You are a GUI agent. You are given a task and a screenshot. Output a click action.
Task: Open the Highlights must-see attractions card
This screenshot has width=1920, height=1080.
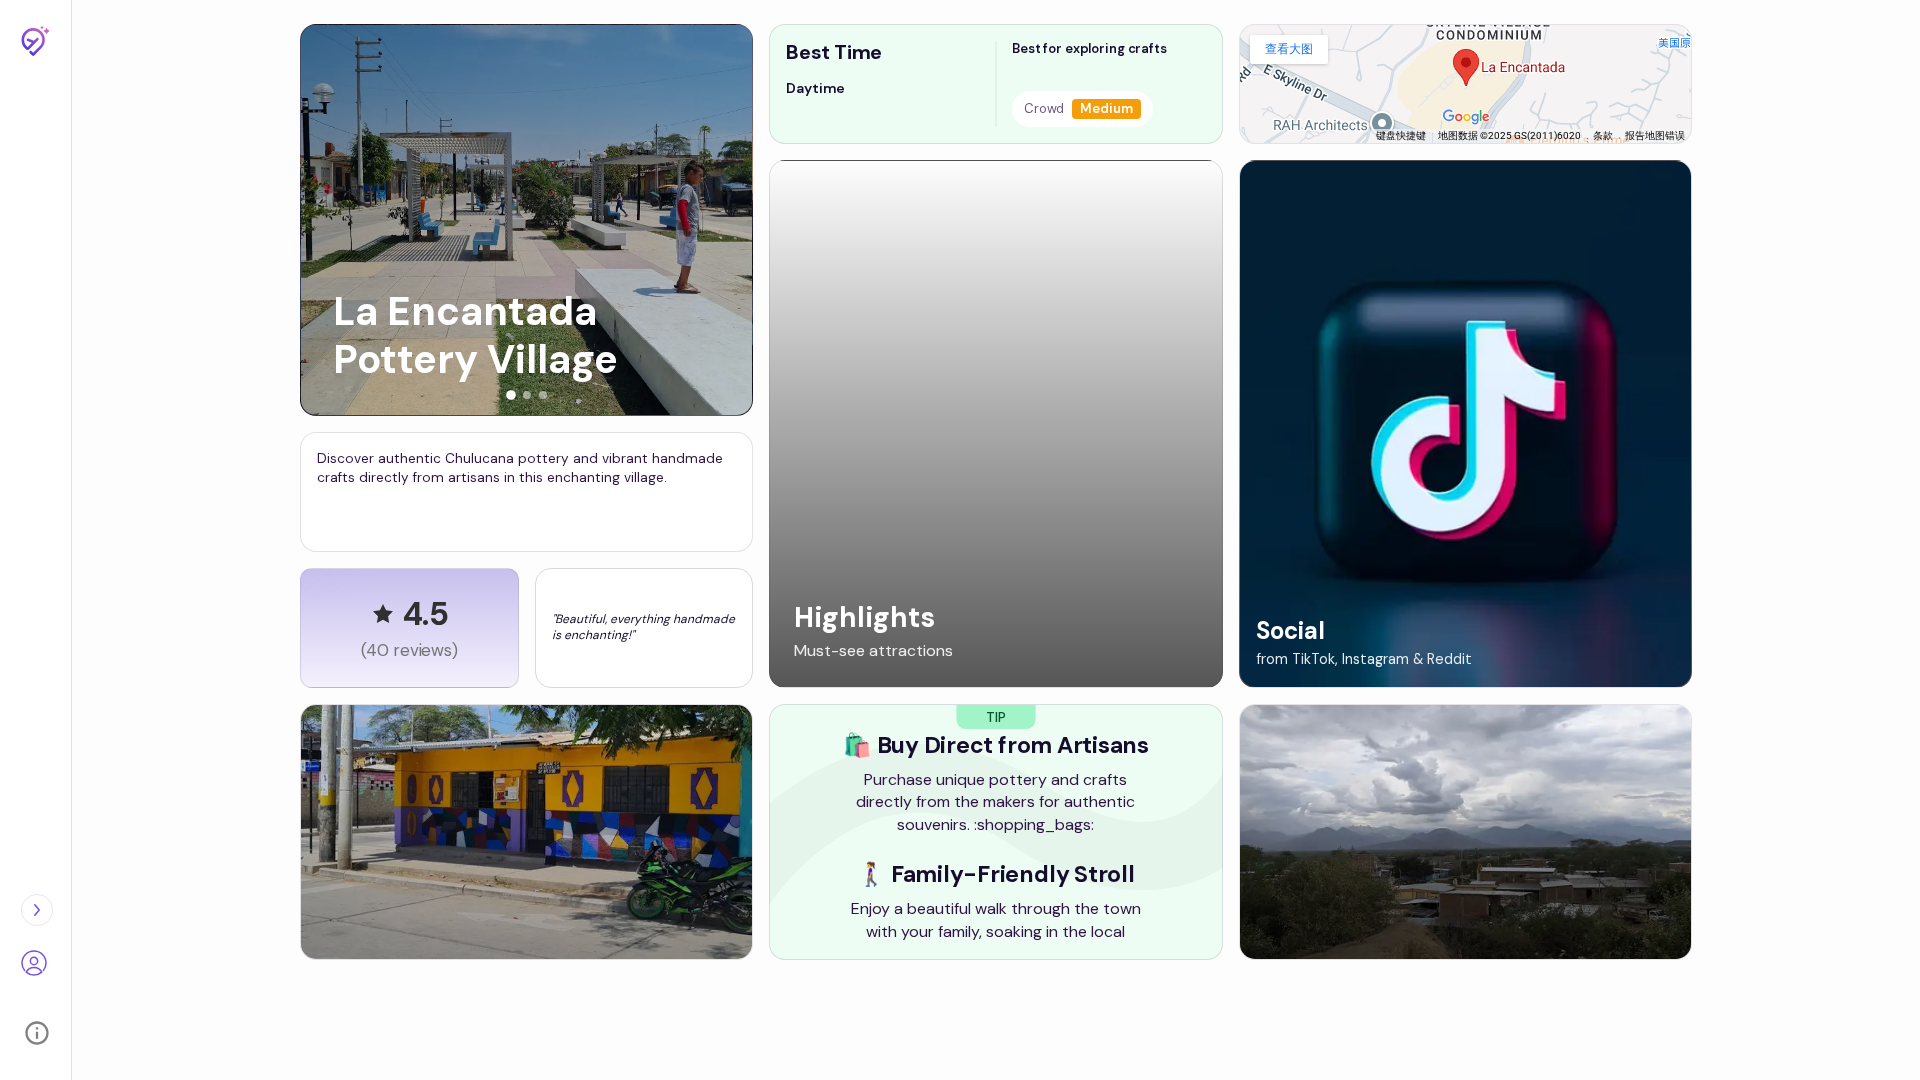[995, 423]
